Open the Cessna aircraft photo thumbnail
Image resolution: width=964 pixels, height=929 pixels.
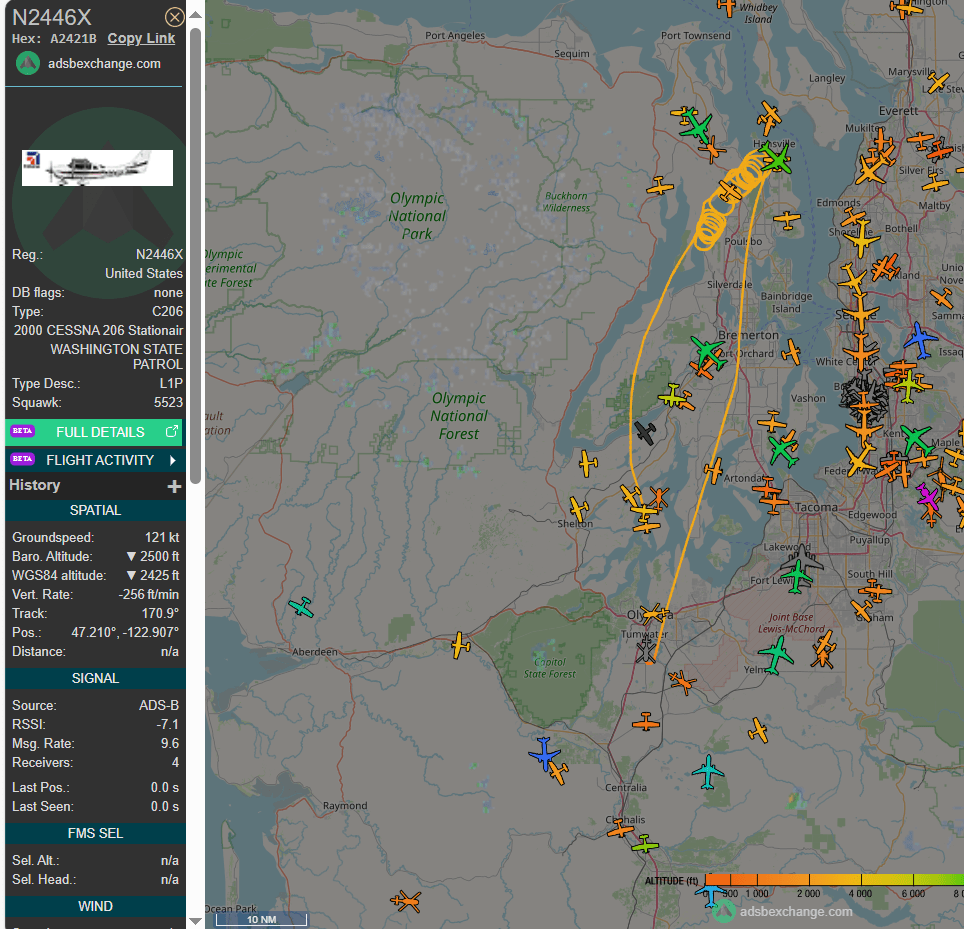pos(97,168)
